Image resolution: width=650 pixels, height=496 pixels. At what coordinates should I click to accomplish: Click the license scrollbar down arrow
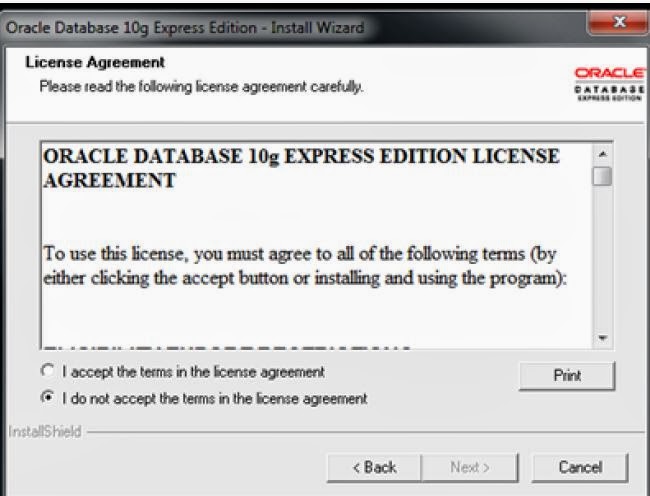(602, 338)
